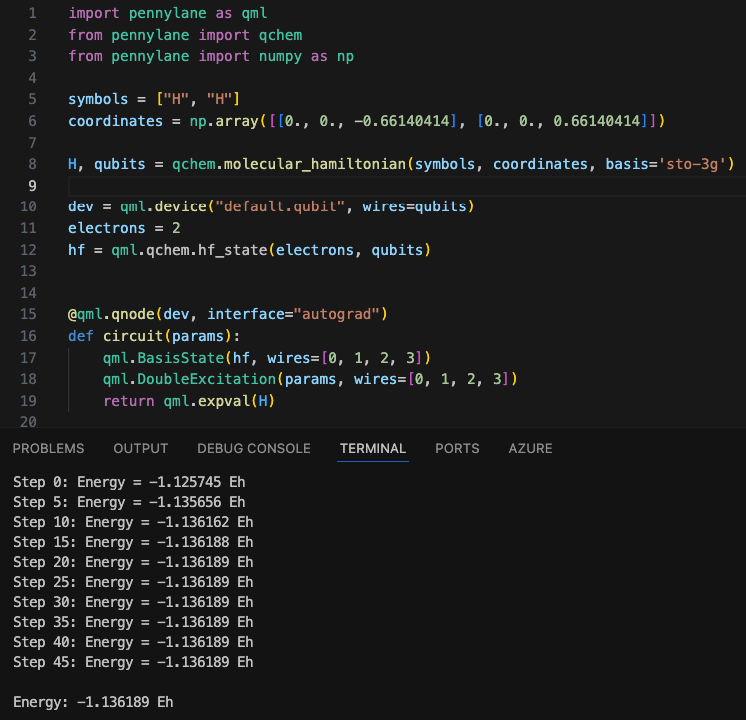Click the @qml.qnode decorator line
Screen dimensions: 746x720
228,314
